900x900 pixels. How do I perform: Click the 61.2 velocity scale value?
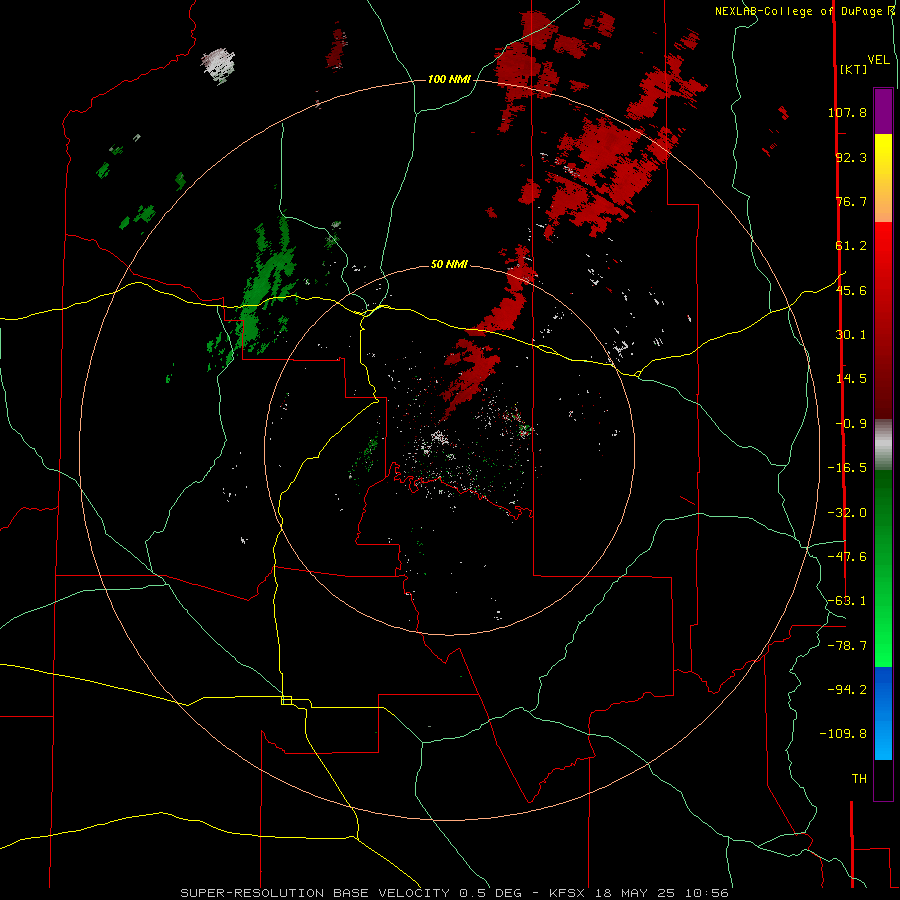click(x=851, y=246)
